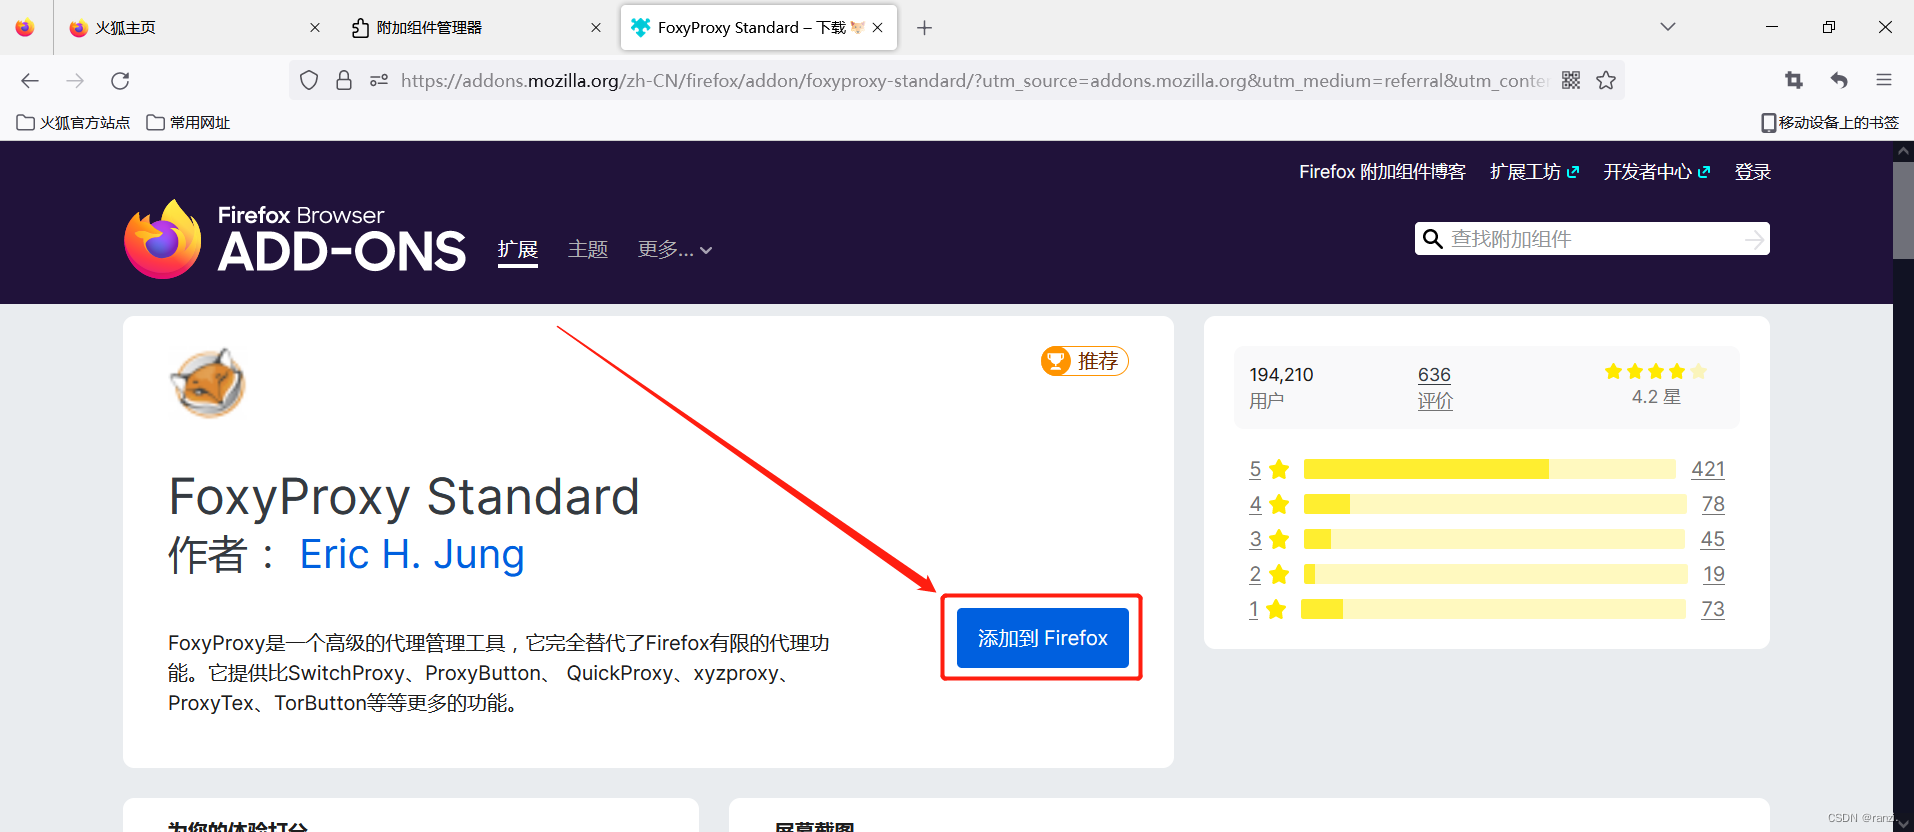Filter reviews by 3 stars

(x=1269, y=539)
